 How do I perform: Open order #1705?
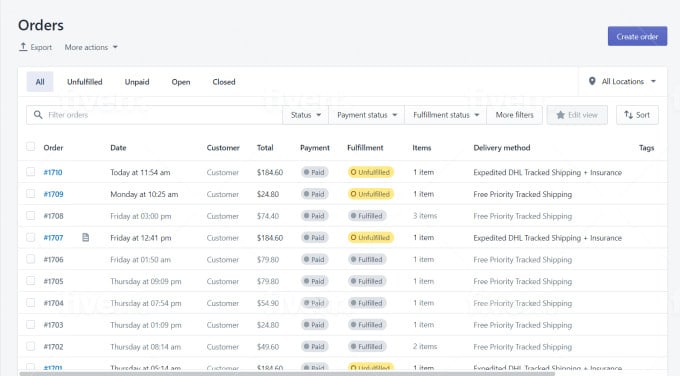(x=53, y=281)
